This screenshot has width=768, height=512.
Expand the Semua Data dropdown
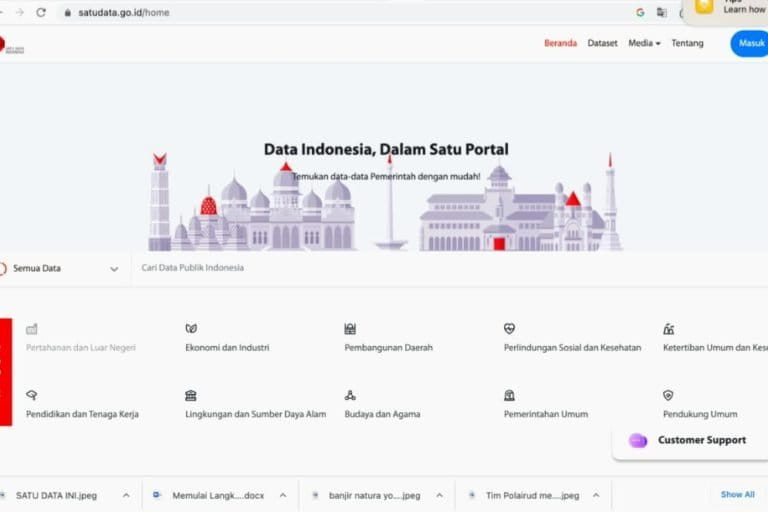(x=114, y=269)
